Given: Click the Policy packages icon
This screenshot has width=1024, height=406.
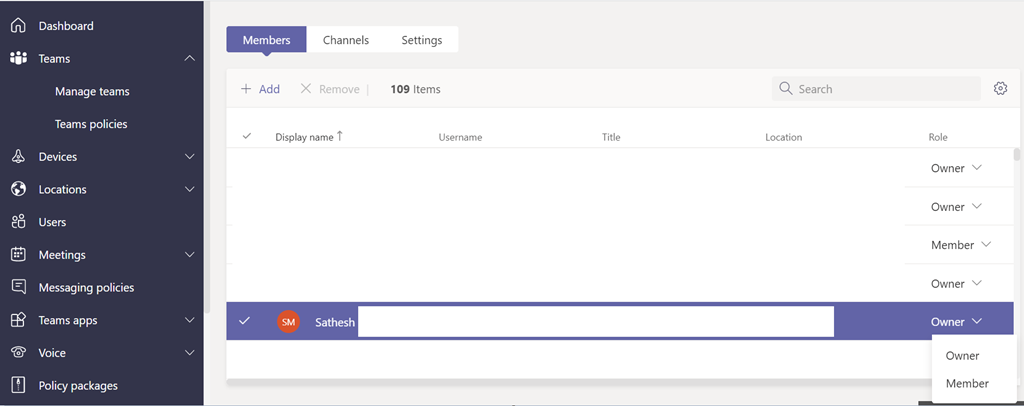Looking at the screenshot, I should [18, 385].
